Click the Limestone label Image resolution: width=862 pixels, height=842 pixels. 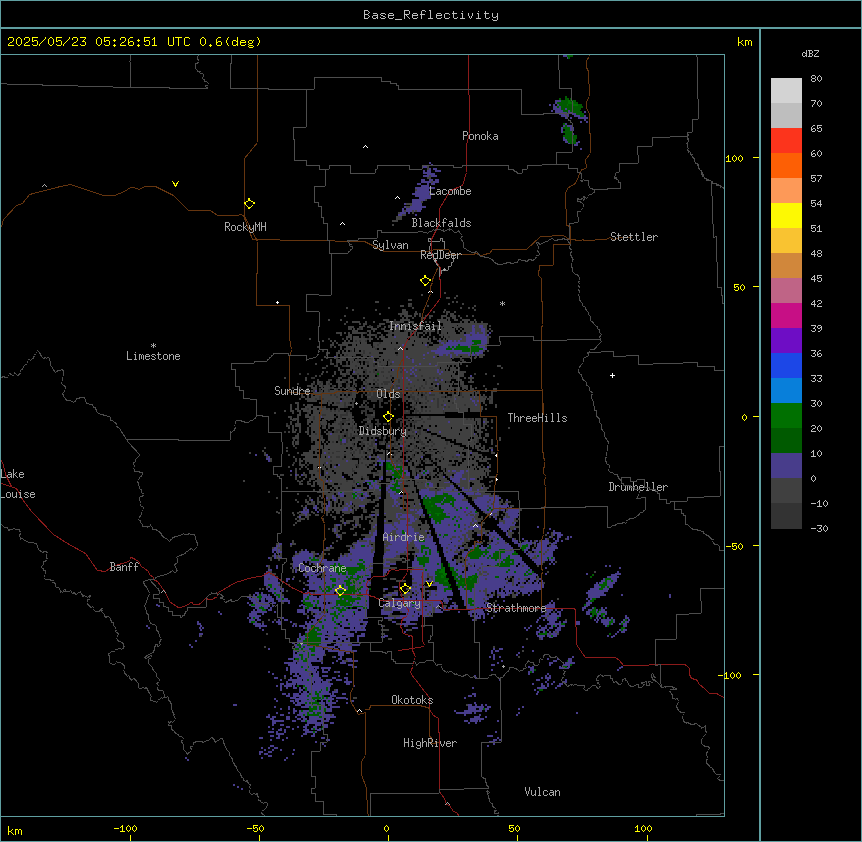(x=153, y=356)
